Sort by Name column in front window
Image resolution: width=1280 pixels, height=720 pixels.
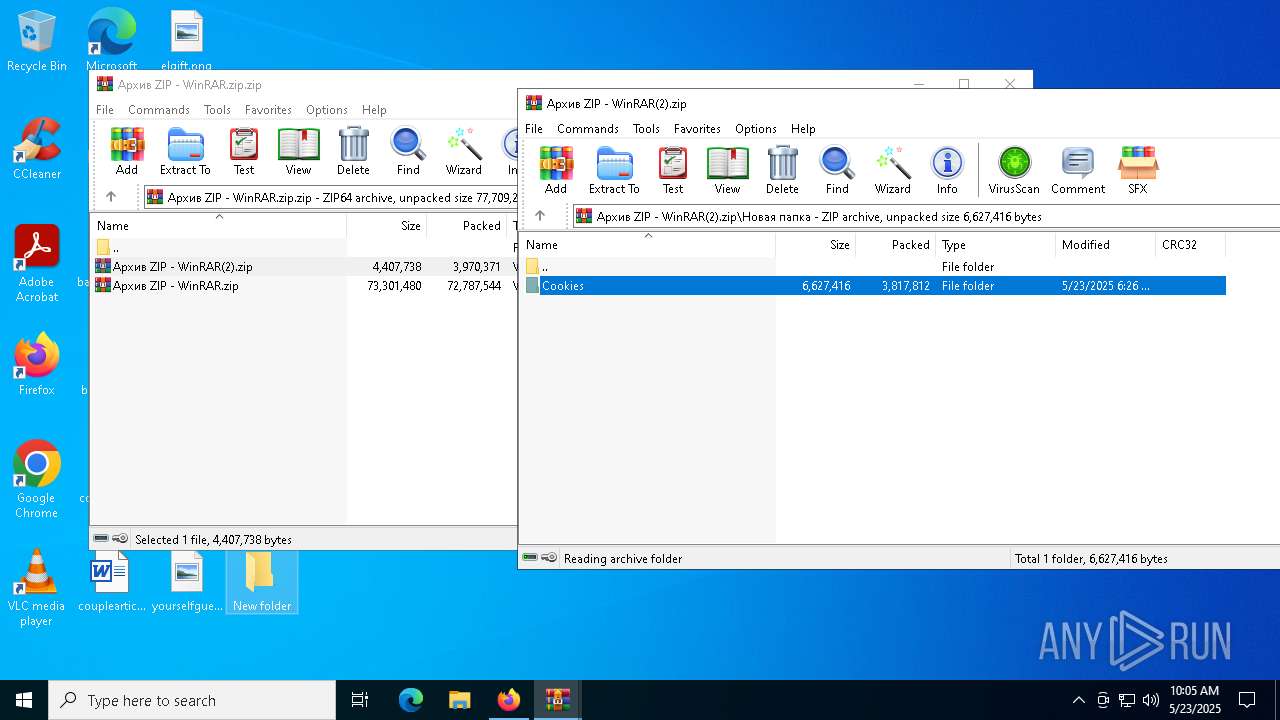click(648, 245)
